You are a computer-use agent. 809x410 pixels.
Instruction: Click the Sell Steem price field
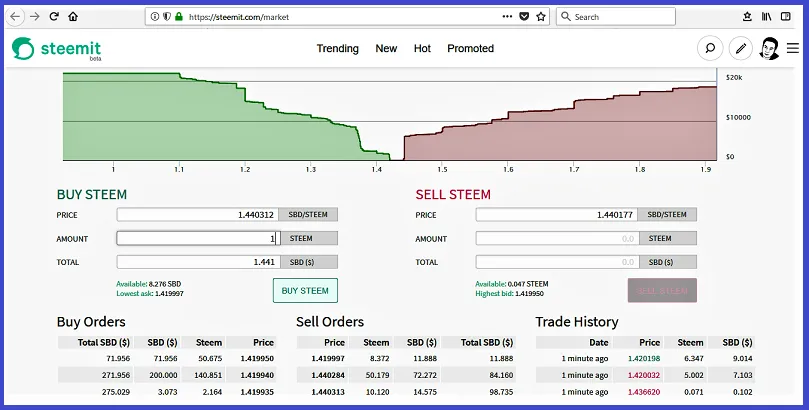pyautogui.click(x=556, y=215)
